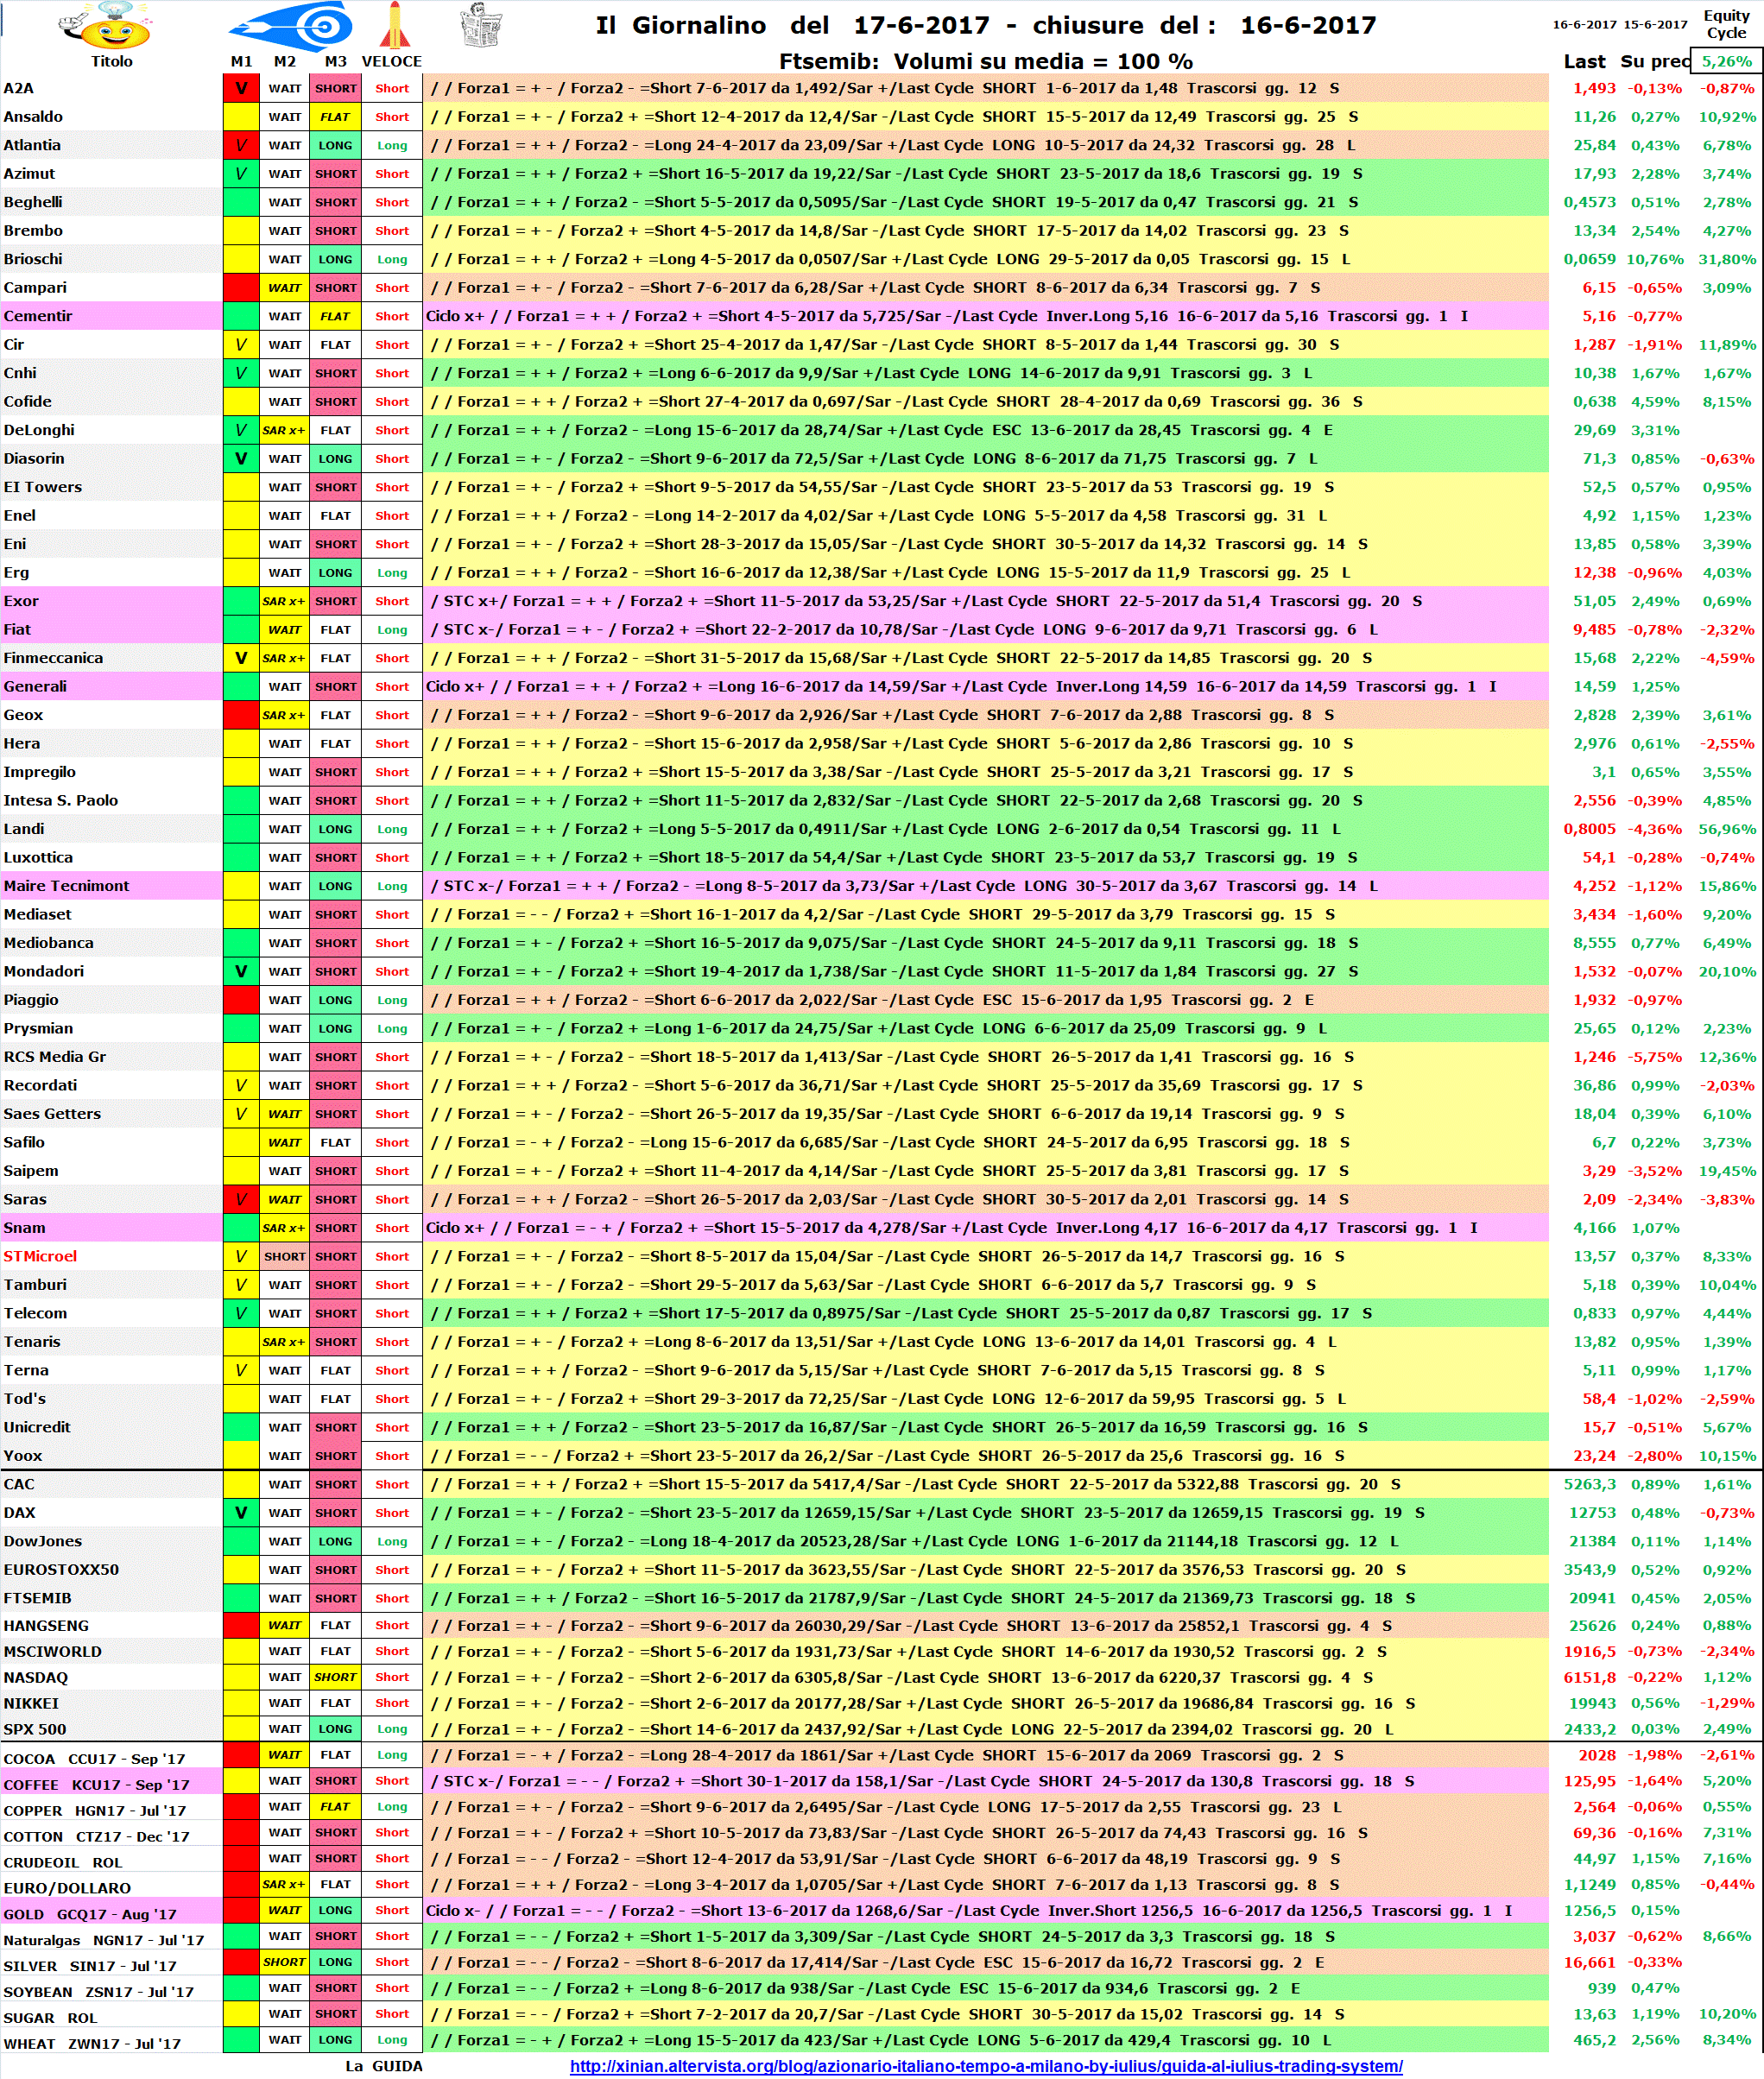Click the yellow 'WAIT' M2 cell in Campari row
1764x2079 pixels.
click(285, 288)
